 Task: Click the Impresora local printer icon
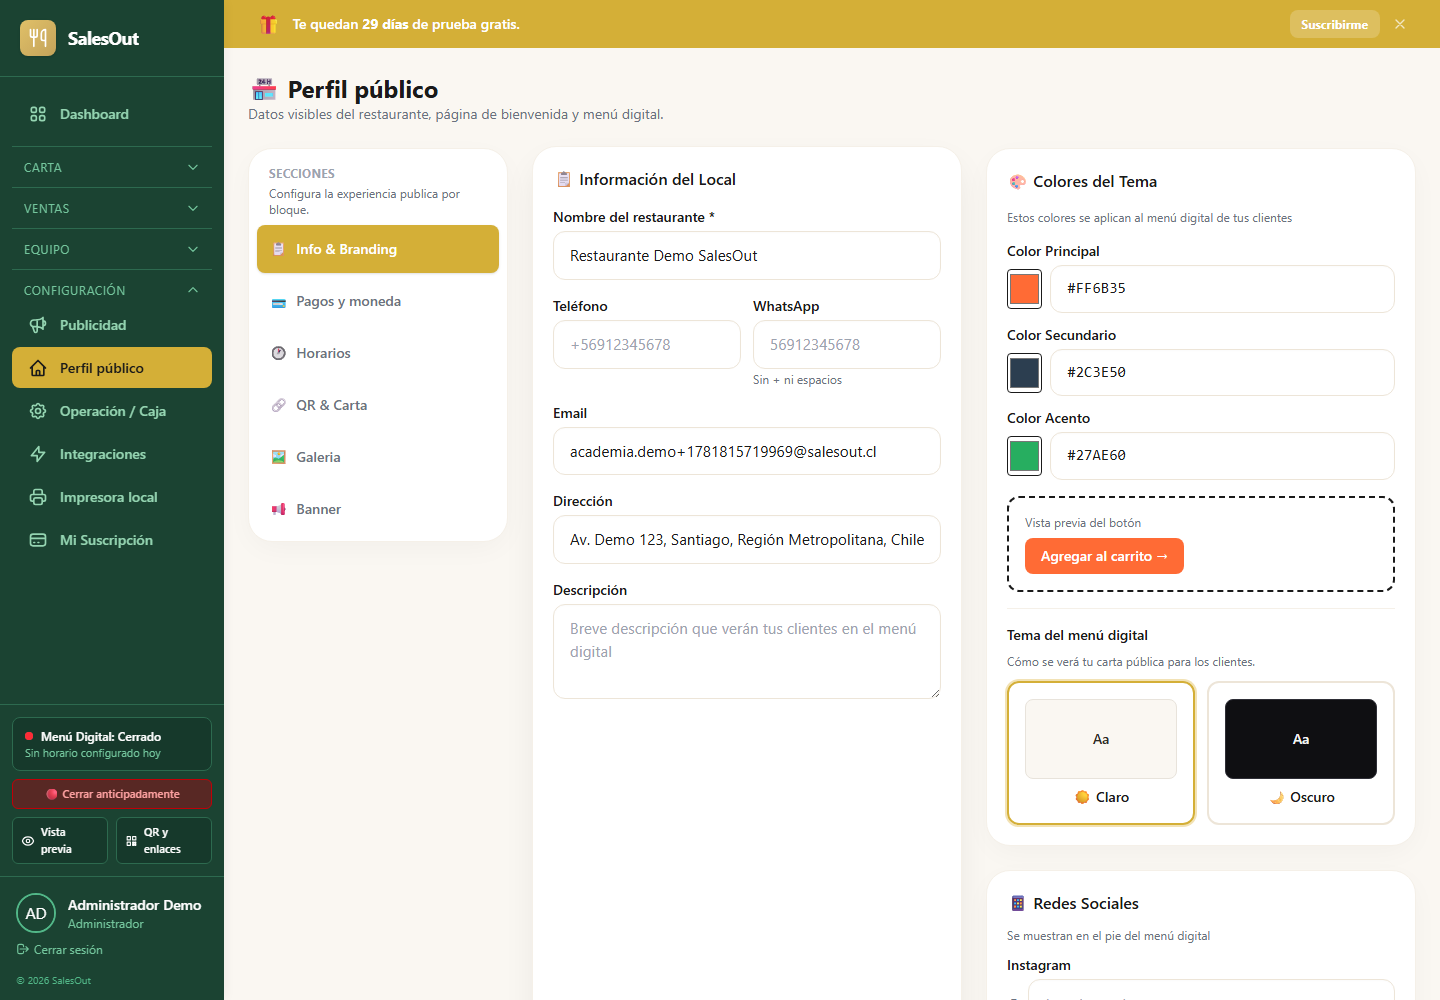point(38,497)
